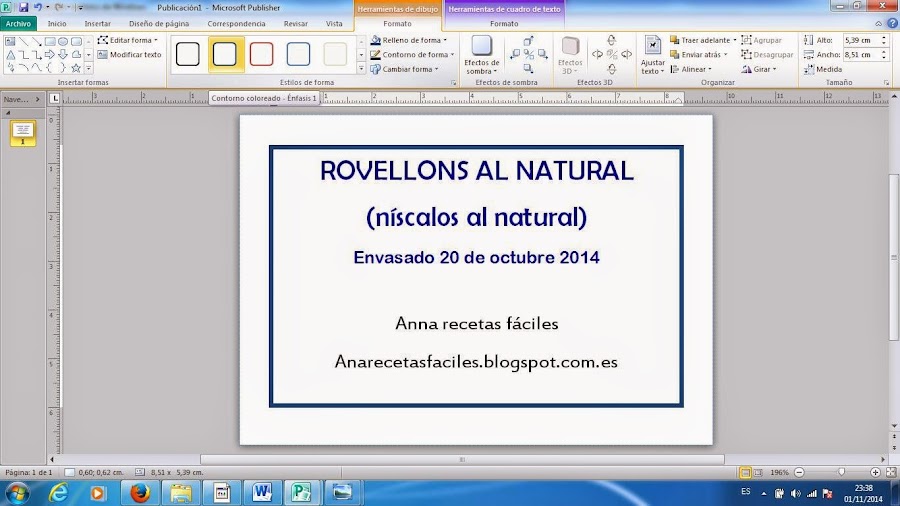The image size is (900, 506).
Task: Select the five-point star shape
Action: [x=76, y=68]
